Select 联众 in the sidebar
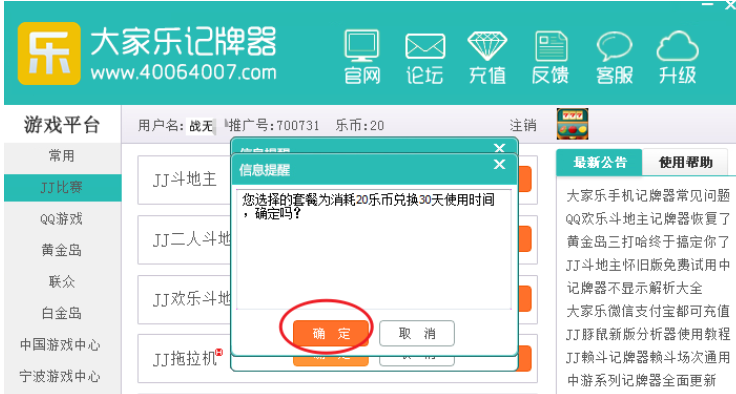This screenshot has height=394, width=736. [62, 281]
